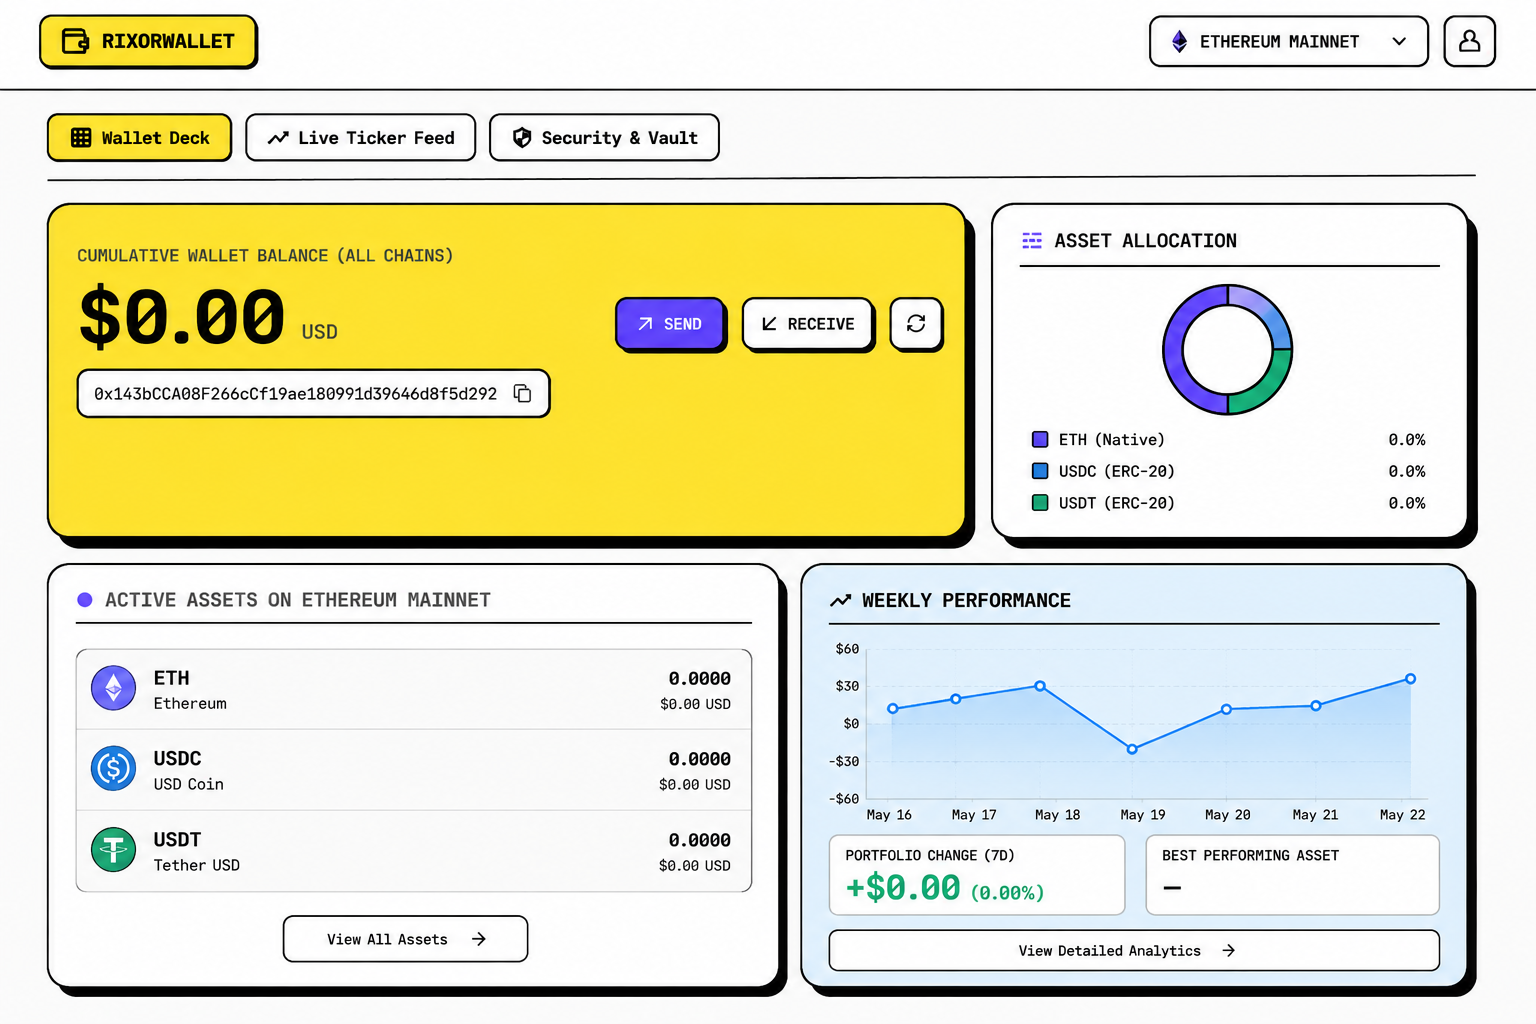This screenshot has height=1024, width=1536.
Task: Select the USDC (ERC-20) blue swatch
Action: pyautogui.click(x=1040, y=471)
